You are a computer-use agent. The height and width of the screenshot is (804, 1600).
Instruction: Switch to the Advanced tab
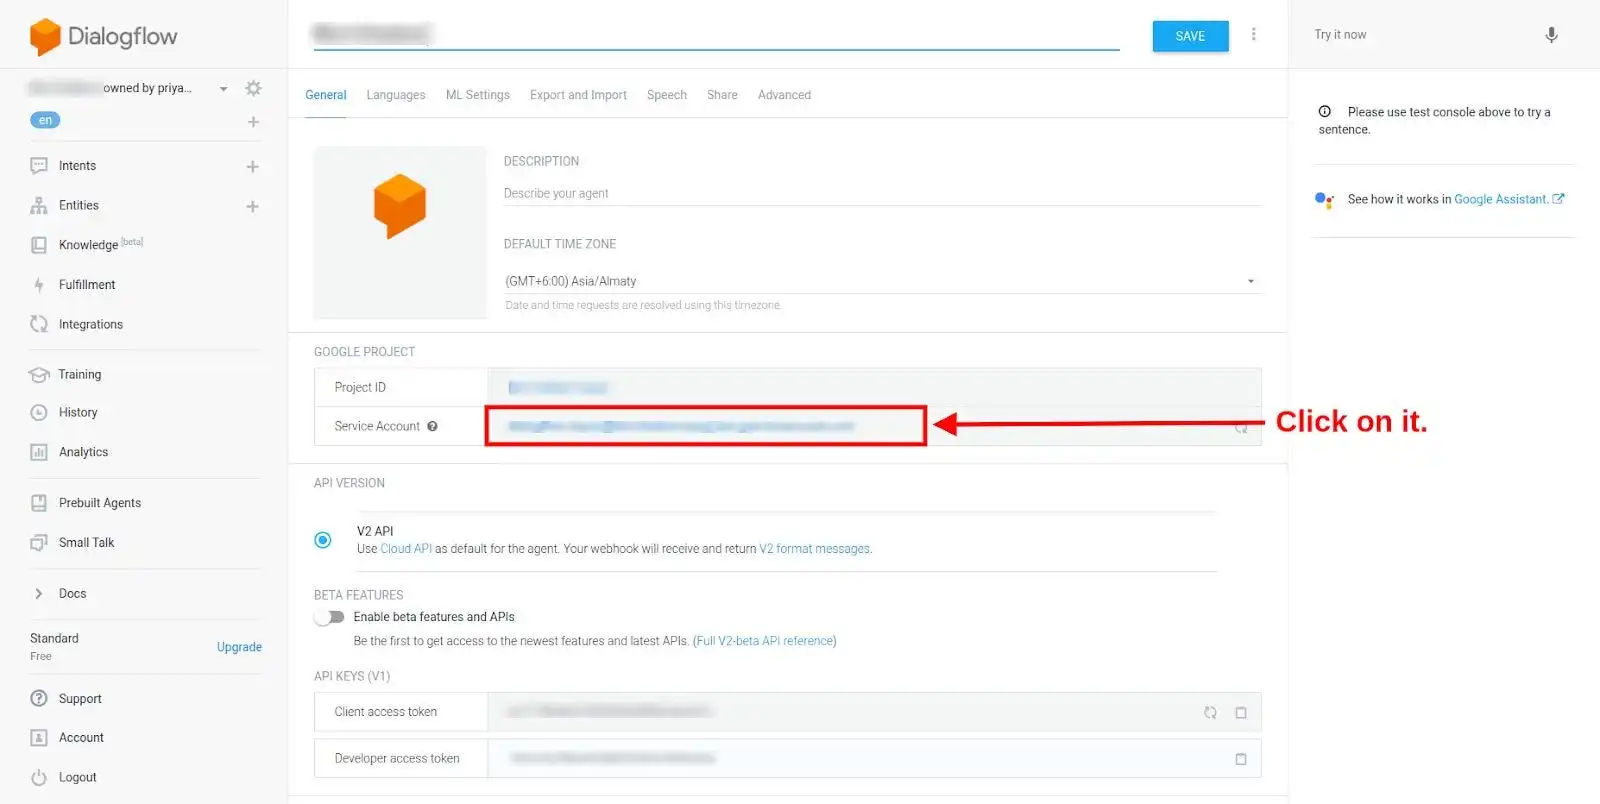[784, 95]
